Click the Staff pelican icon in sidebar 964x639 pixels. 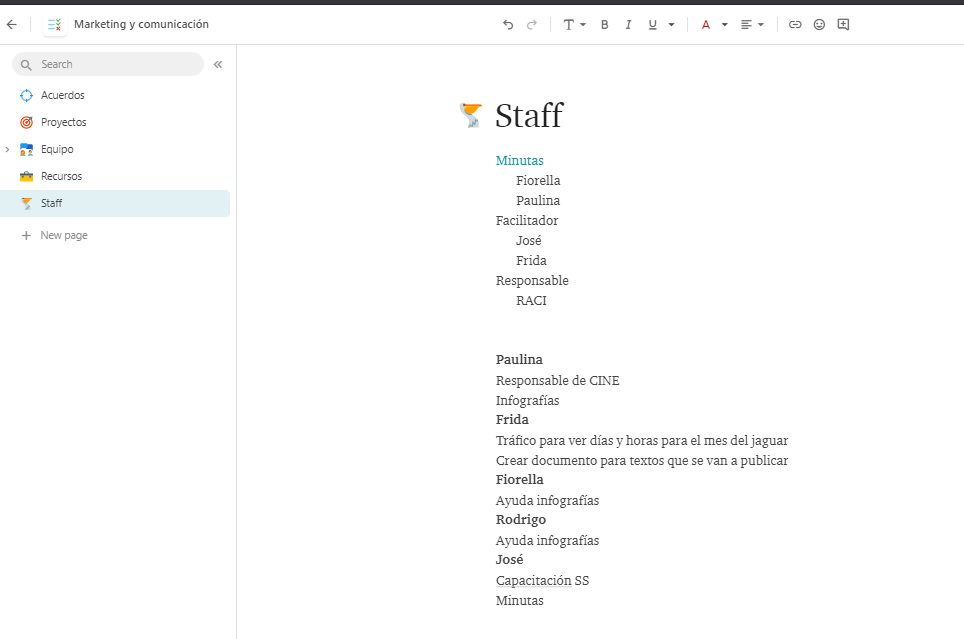click(26, 204)
